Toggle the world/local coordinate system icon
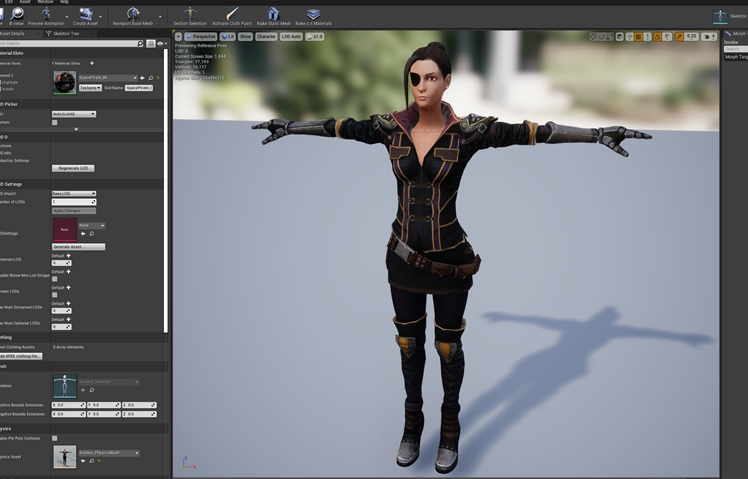This screenshot has height=479, width=748. [x=620, y=37]
